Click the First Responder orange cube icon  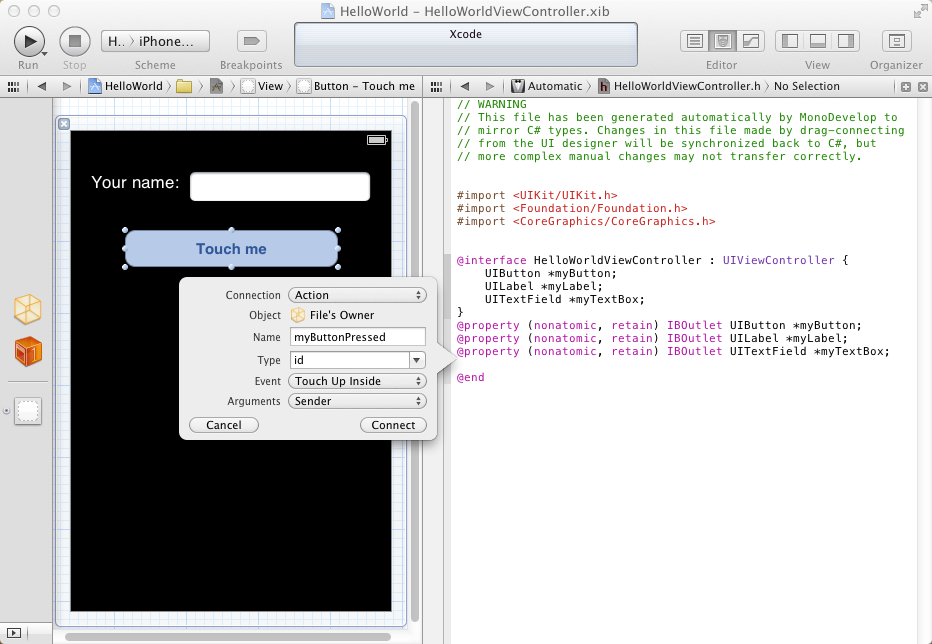click(28, 351)
